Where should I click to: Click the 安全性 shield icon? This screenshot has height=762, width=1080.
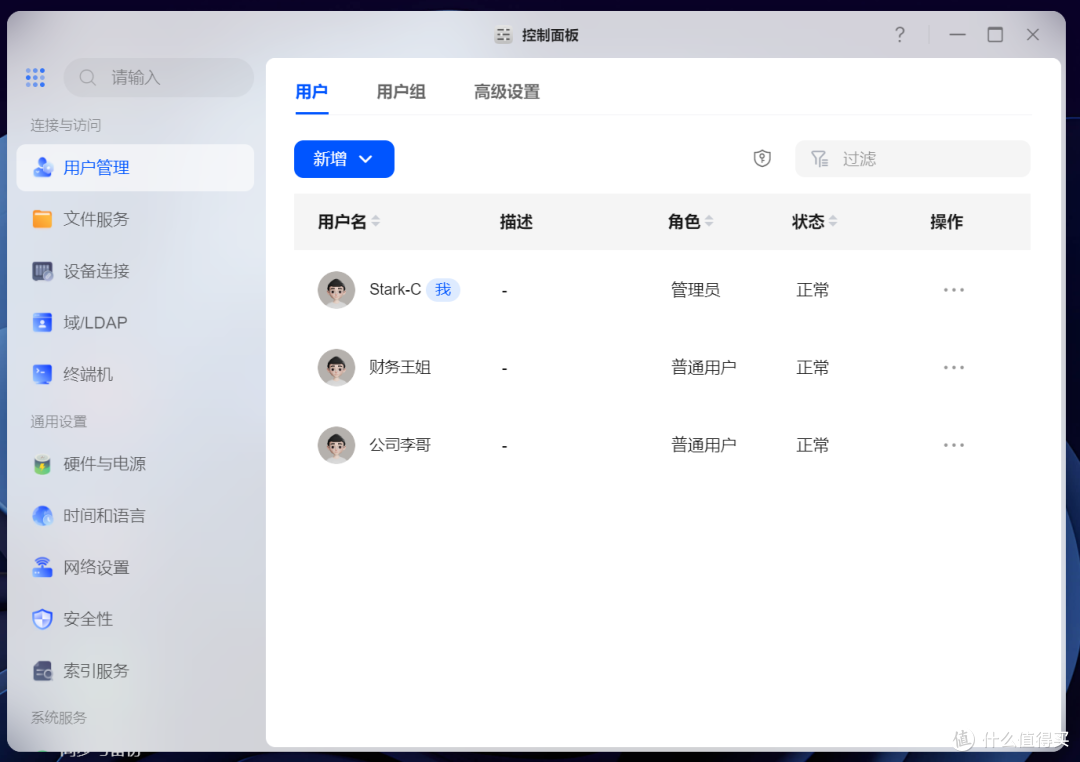[x=43, y=619]
